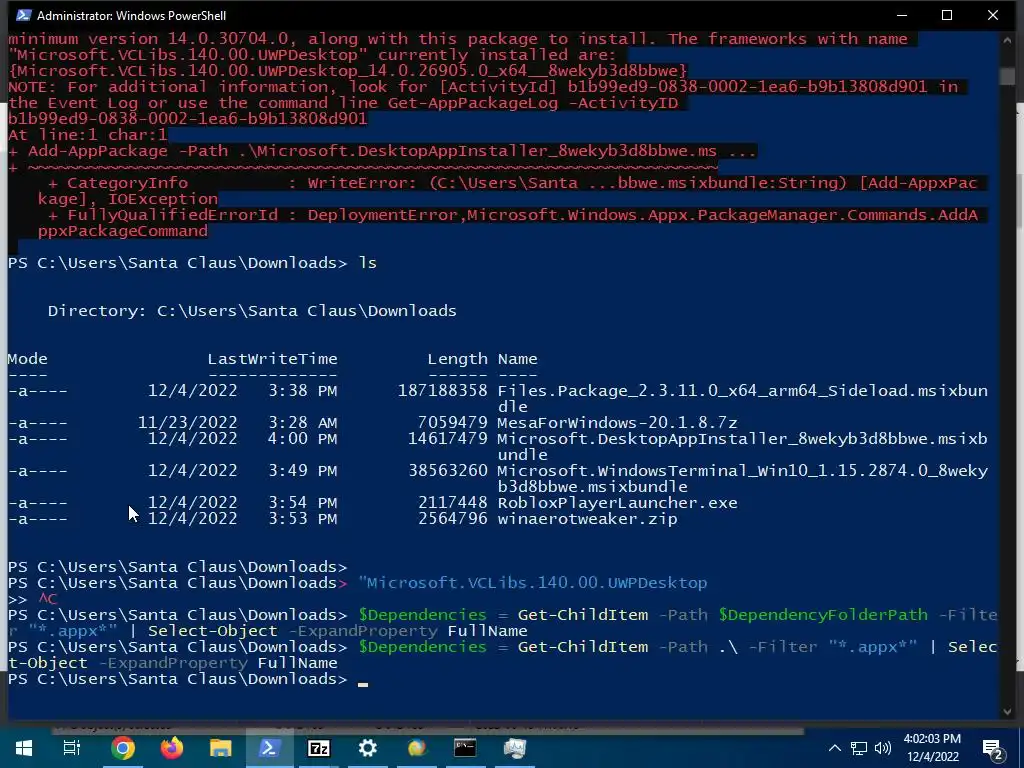Open the Action Center notifications icon
Screen dimensions: 1024x768
click(x=992, y=748)
